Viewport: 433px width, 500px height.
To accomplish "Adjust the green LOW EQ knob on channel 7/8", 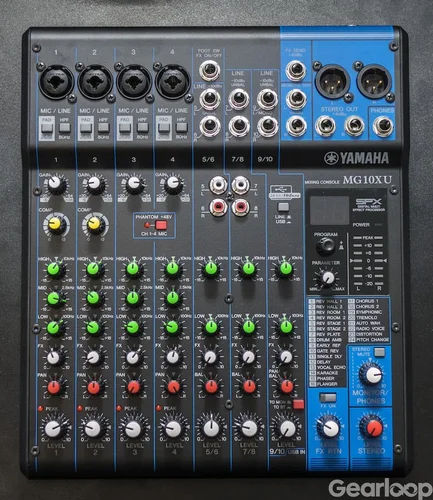I will click(x=248, y=328).
